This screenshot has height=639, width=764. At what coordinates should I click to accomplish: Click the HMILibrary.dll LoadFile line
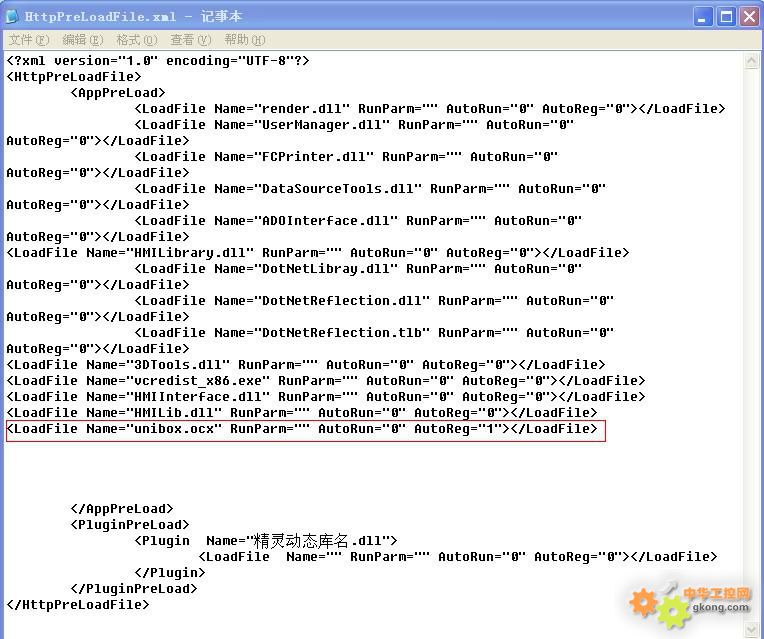point(318,253)
